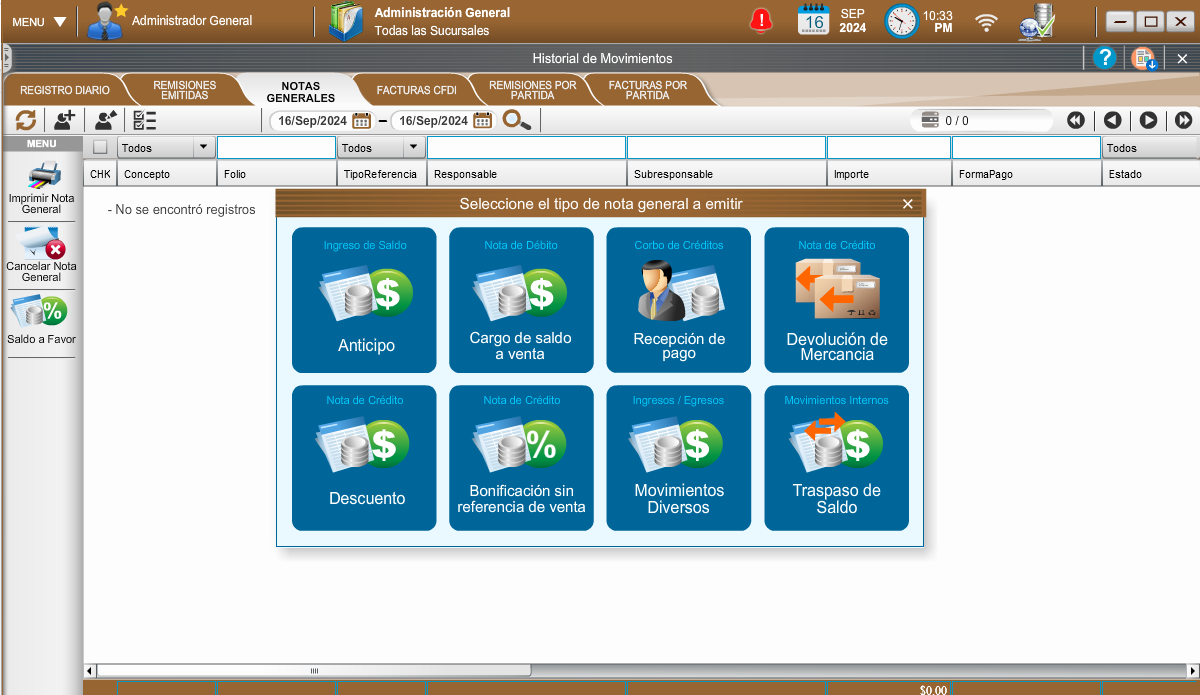The height and width of the screenshot is (695, 1200).
Task: Open search with the magnifying glass icon
Action: click(x=516, y=121)
